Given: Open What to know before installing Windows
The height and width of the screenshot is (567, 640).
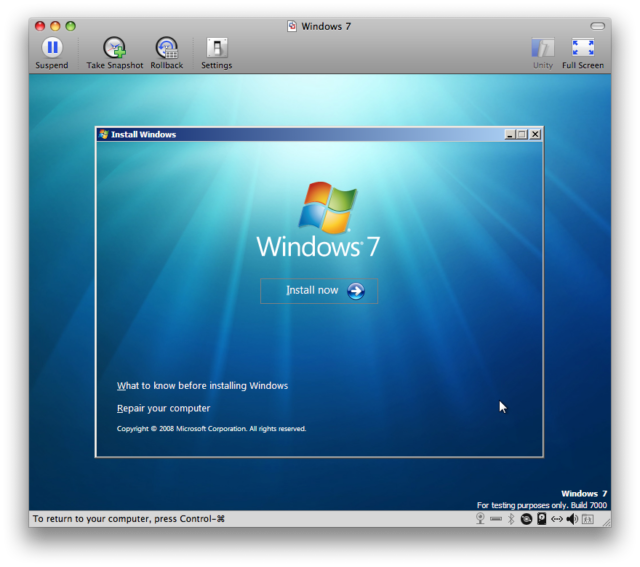Looking at the screenshot, I should 202,386.
